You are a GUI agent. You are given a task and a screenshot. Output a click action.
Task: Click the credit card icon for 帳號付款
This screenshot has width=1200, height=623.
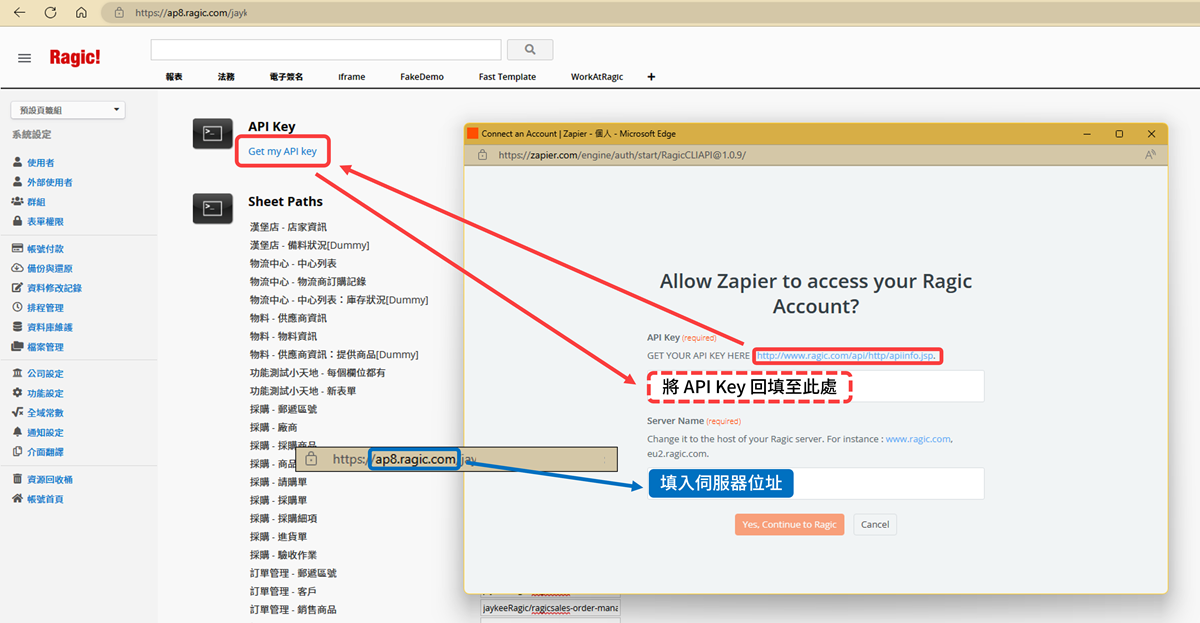pyautogui.click(x=17, y=248)
